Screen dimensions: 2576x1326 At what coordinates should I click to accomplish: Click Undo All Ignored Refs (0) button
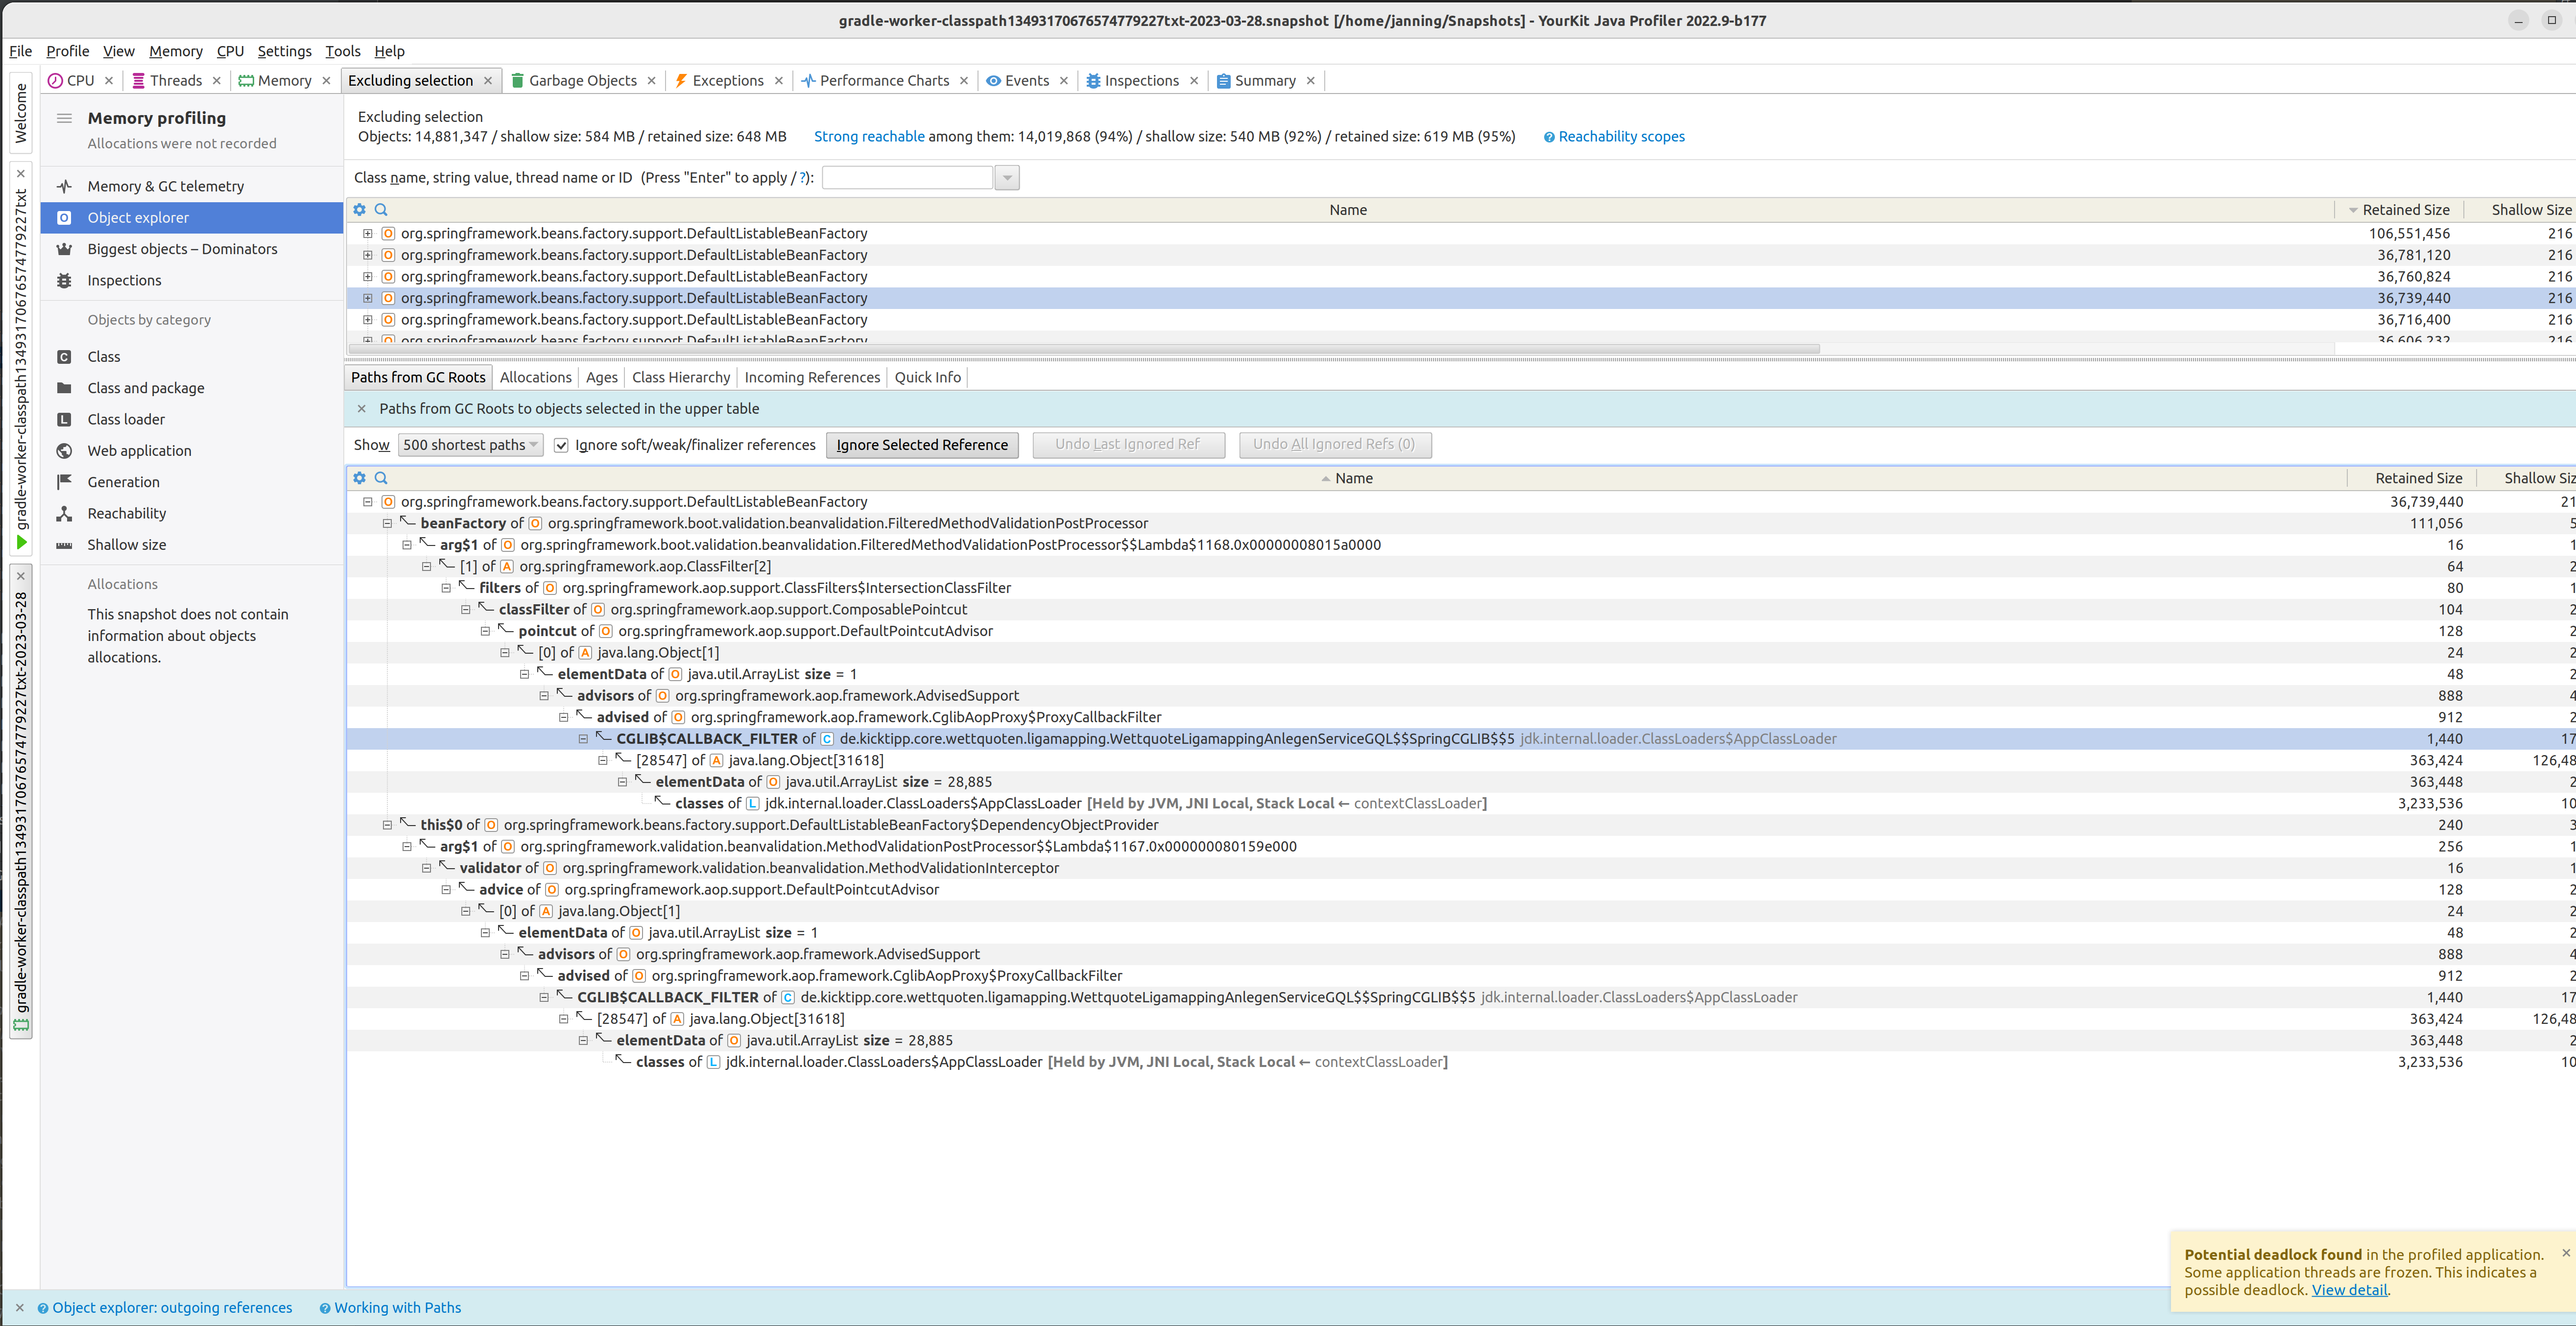[x=1334, y=444]
